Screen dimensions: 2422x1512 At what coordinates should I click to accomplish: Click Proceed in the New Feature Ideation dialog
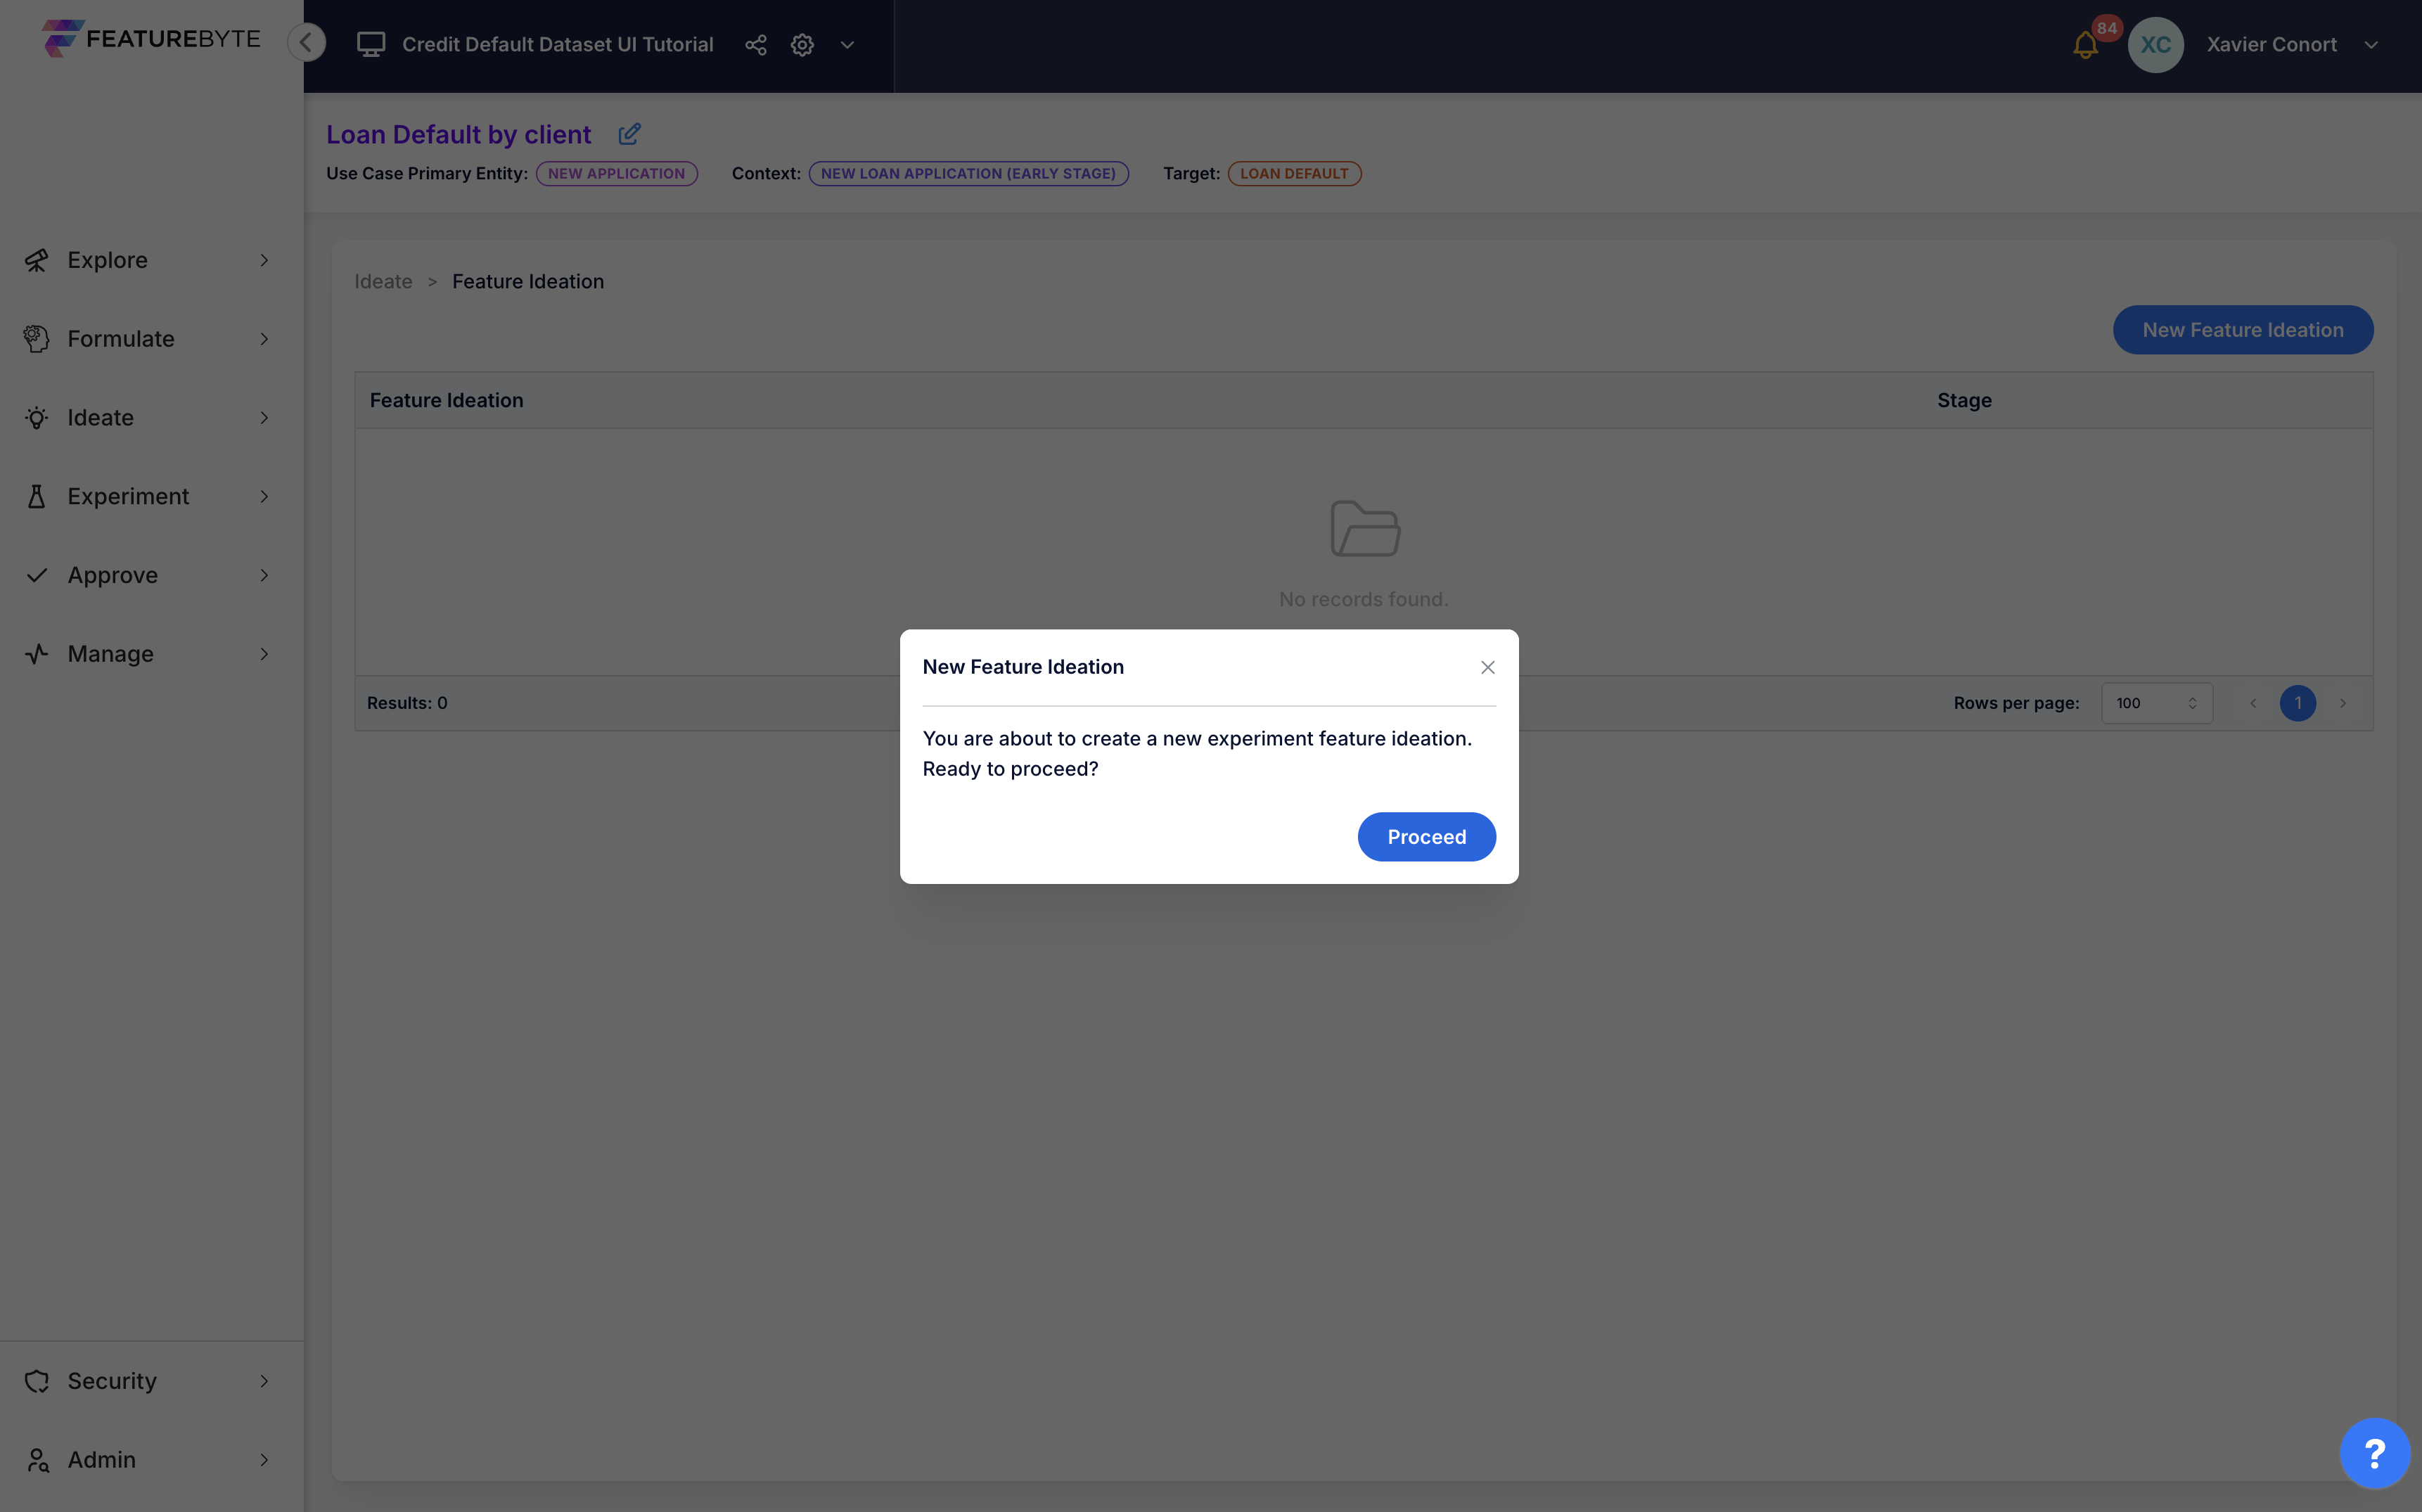[1426, 837]
